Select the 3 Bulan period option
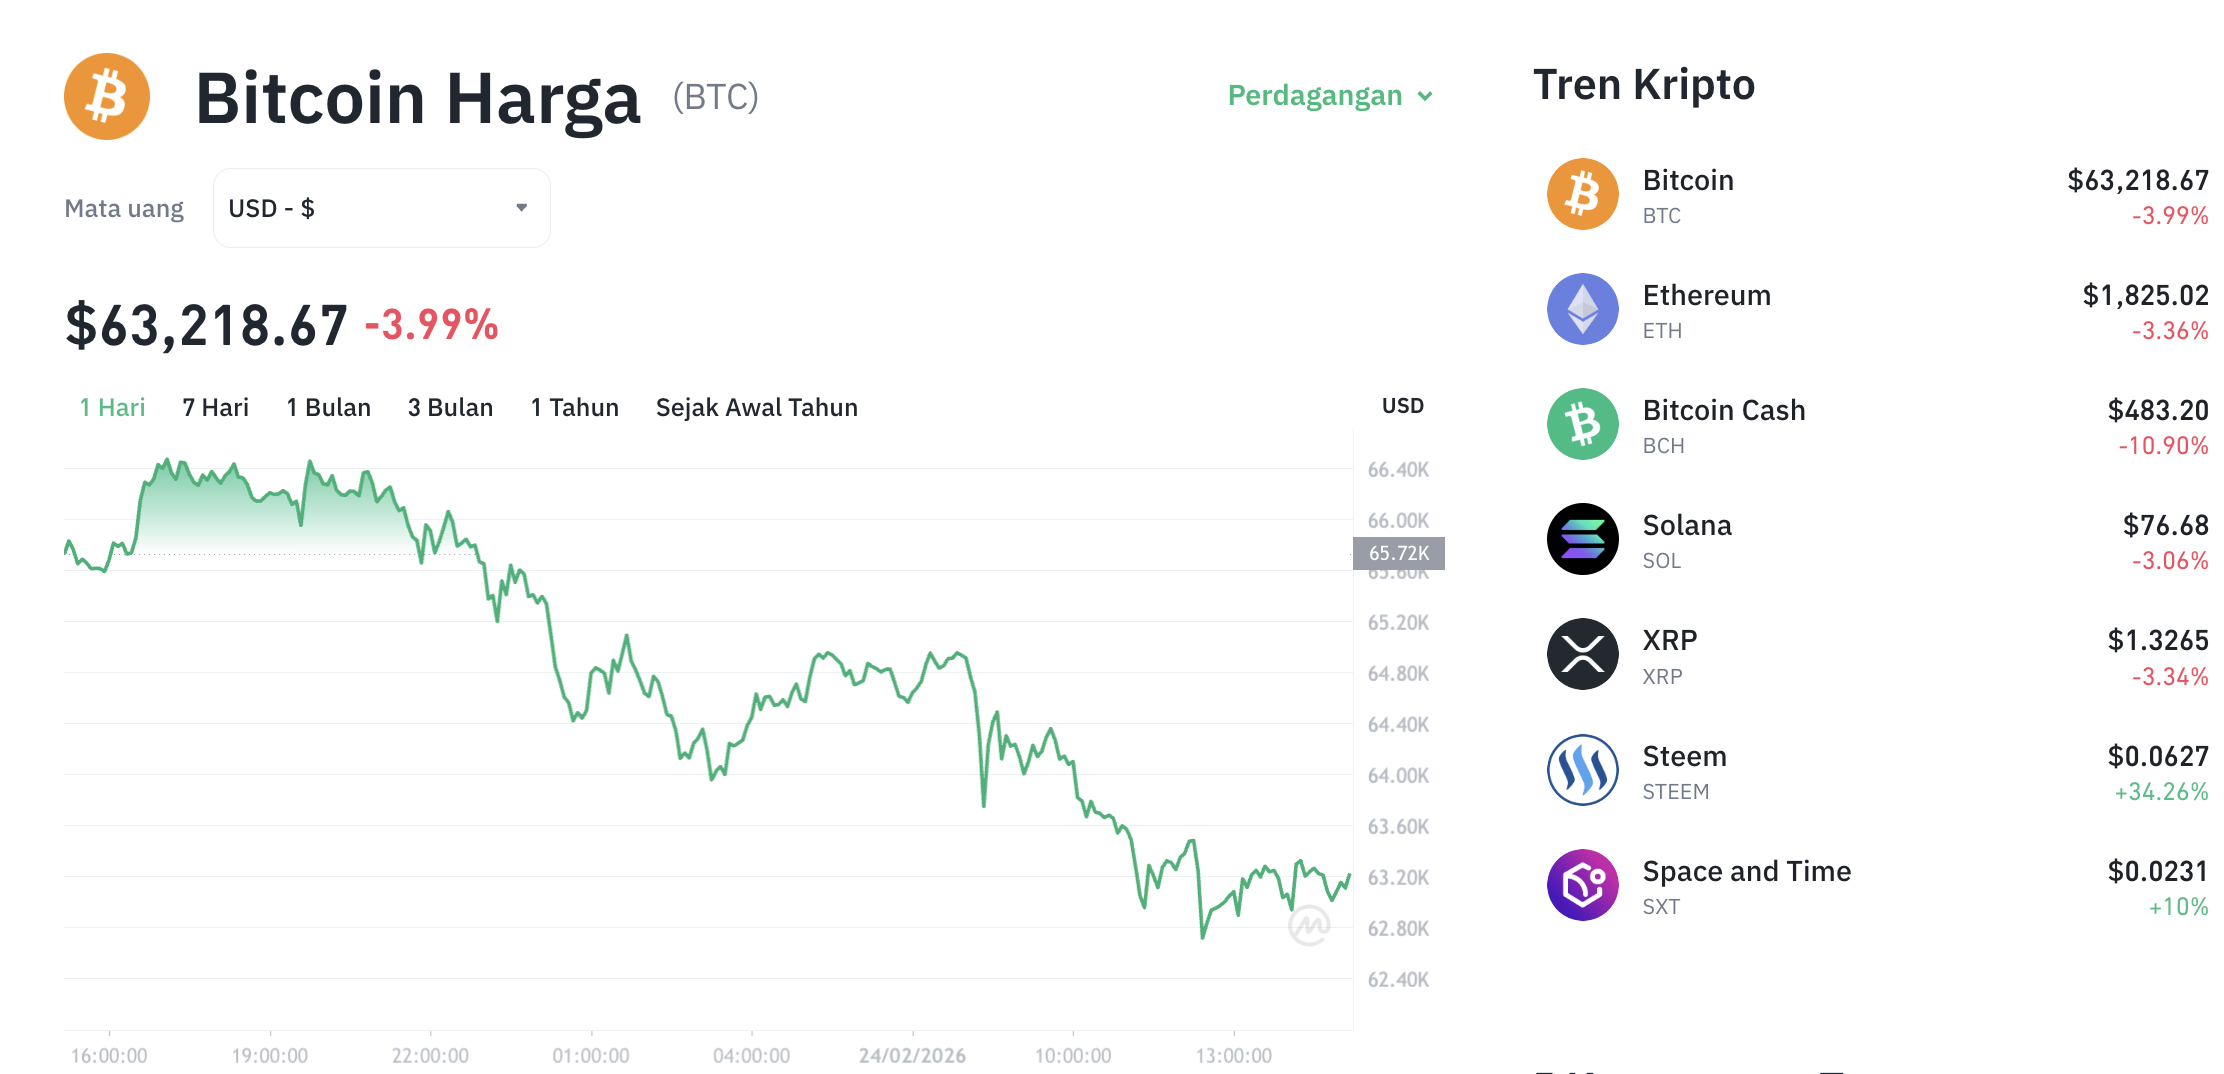 point(450,407)
